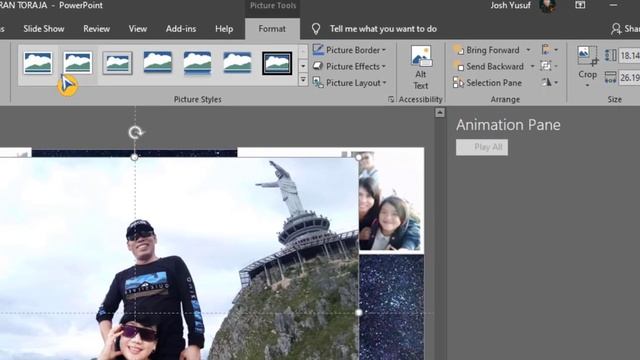Expand the Bring Forward dropdown arrow
The image size is (640, 360).
point(528,50)
